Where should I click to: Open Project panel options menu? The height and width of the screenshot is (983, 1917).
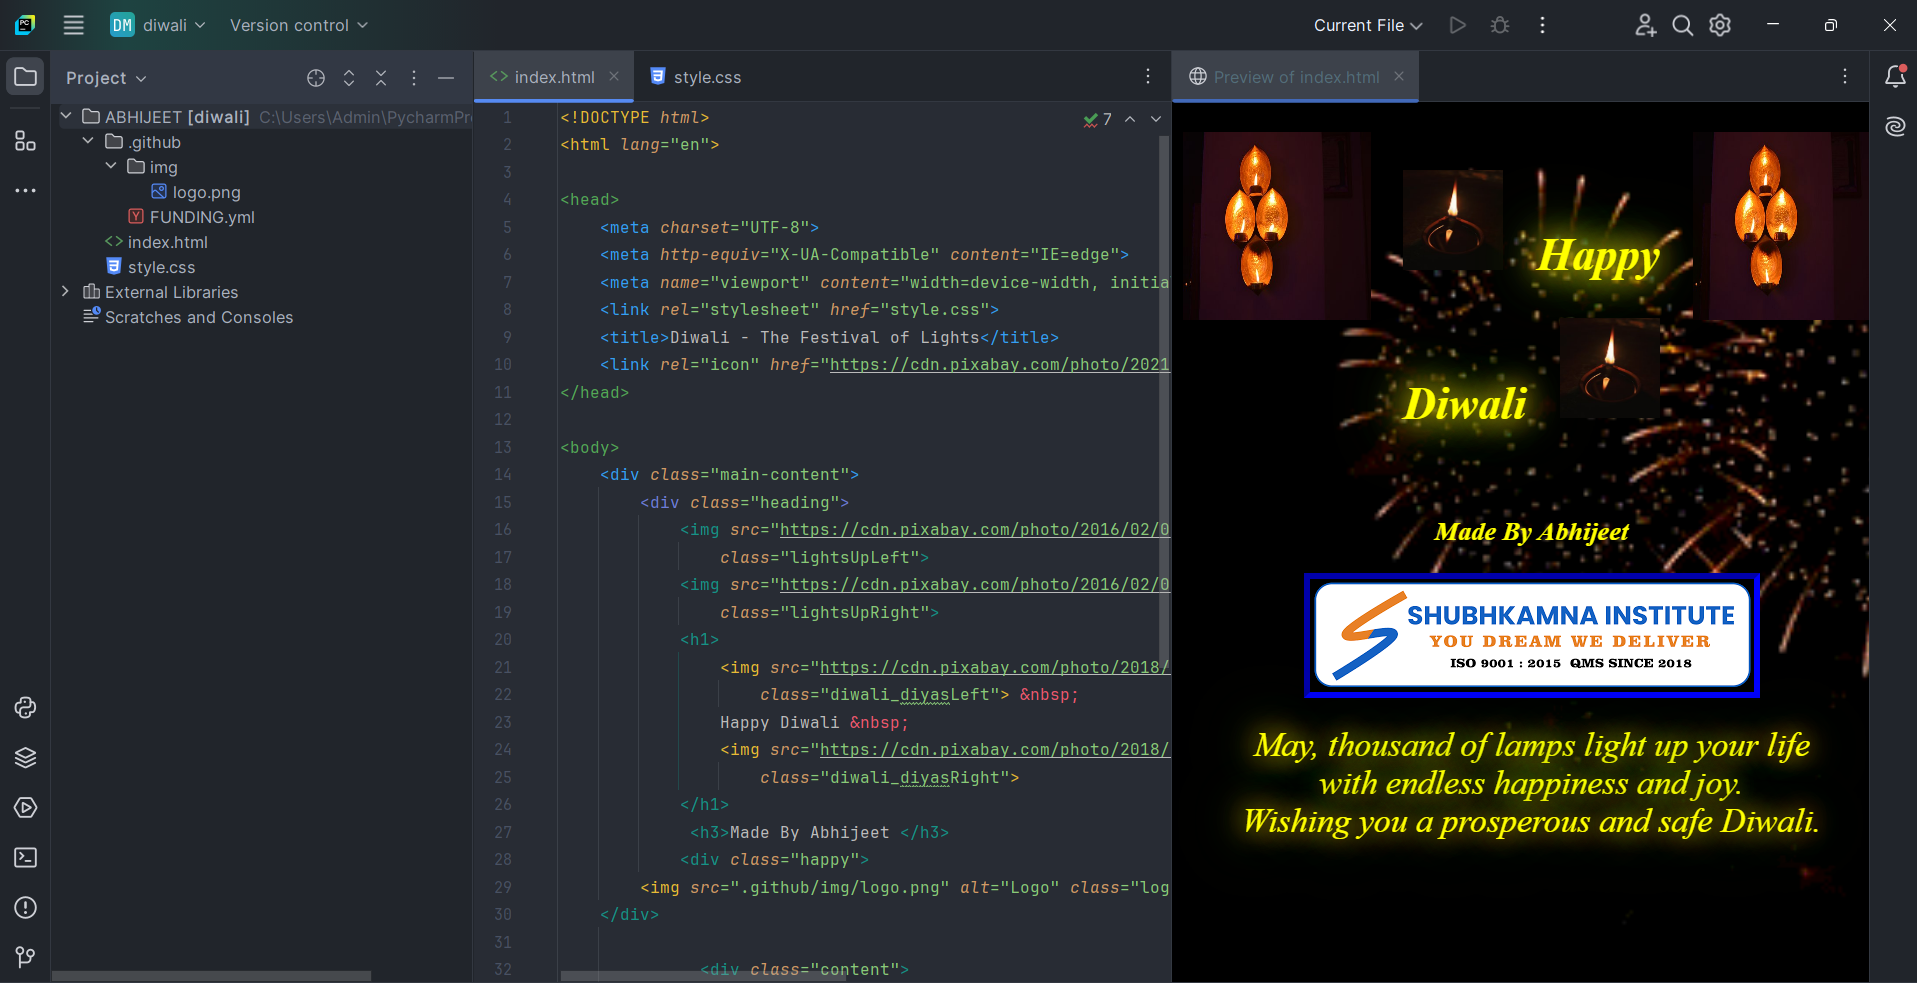pyautogui.click(x=414, y=78)
